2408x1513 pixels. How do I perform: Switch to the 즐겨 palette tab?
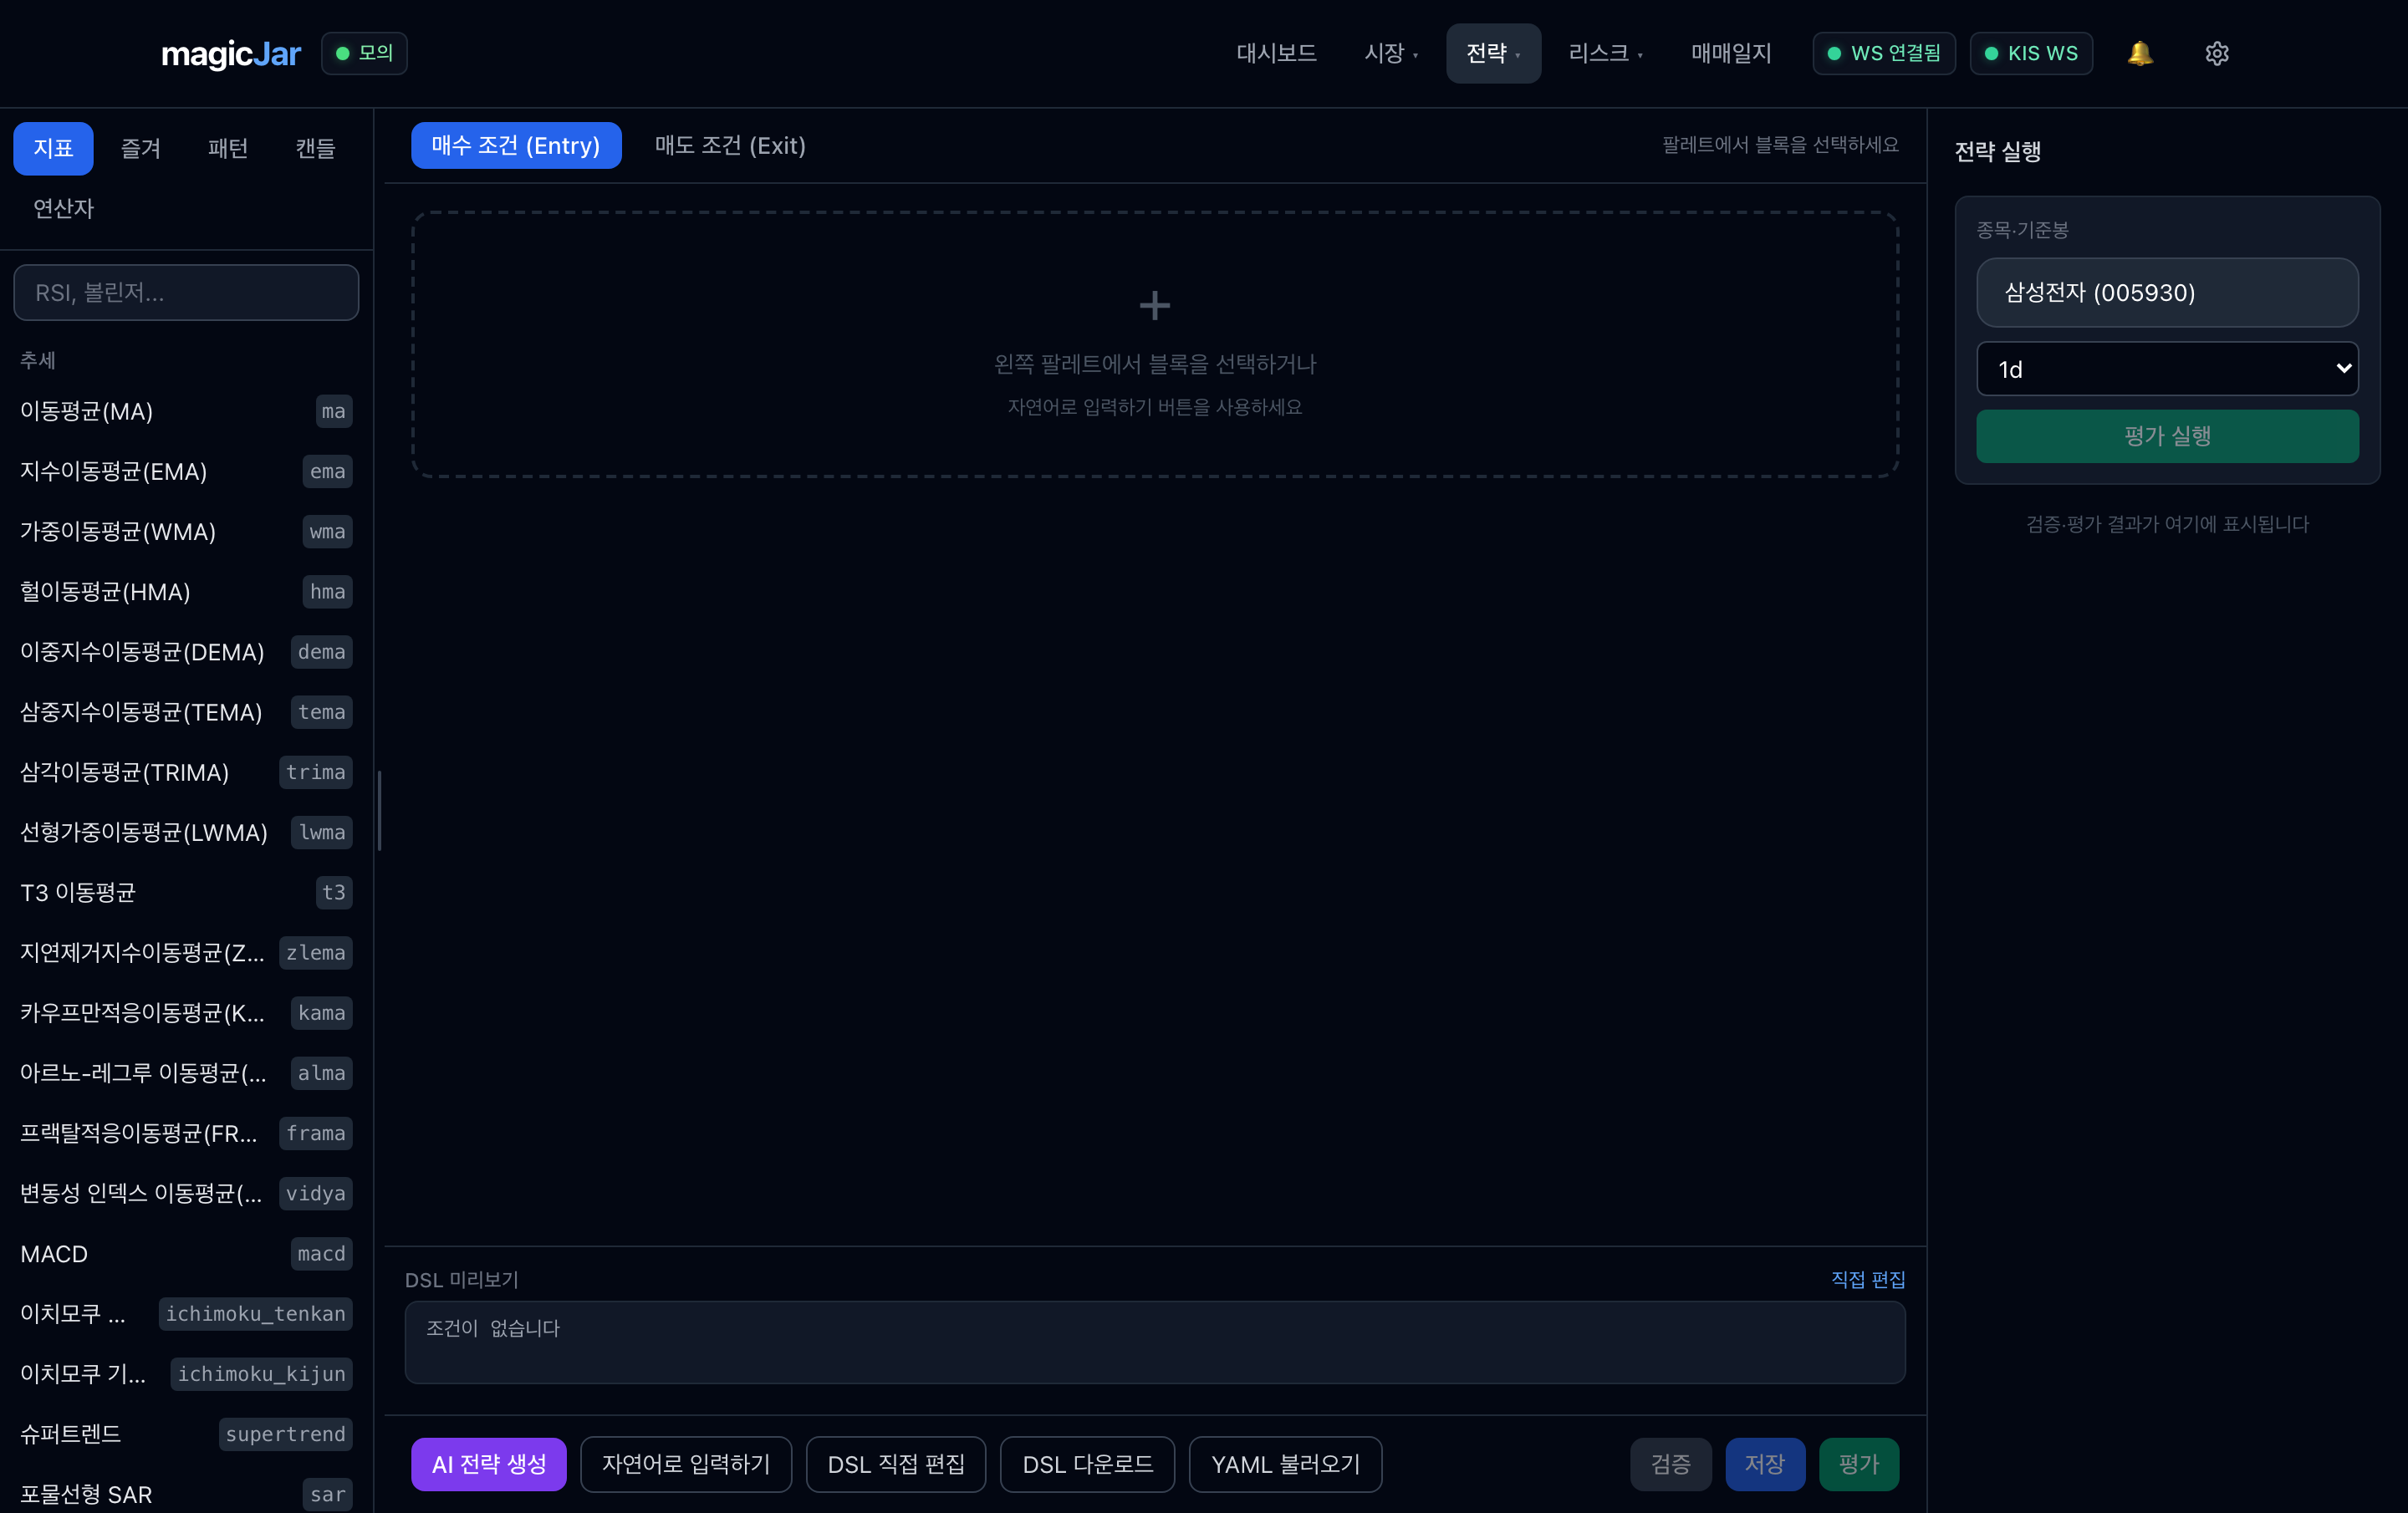(x=140, y=148)
